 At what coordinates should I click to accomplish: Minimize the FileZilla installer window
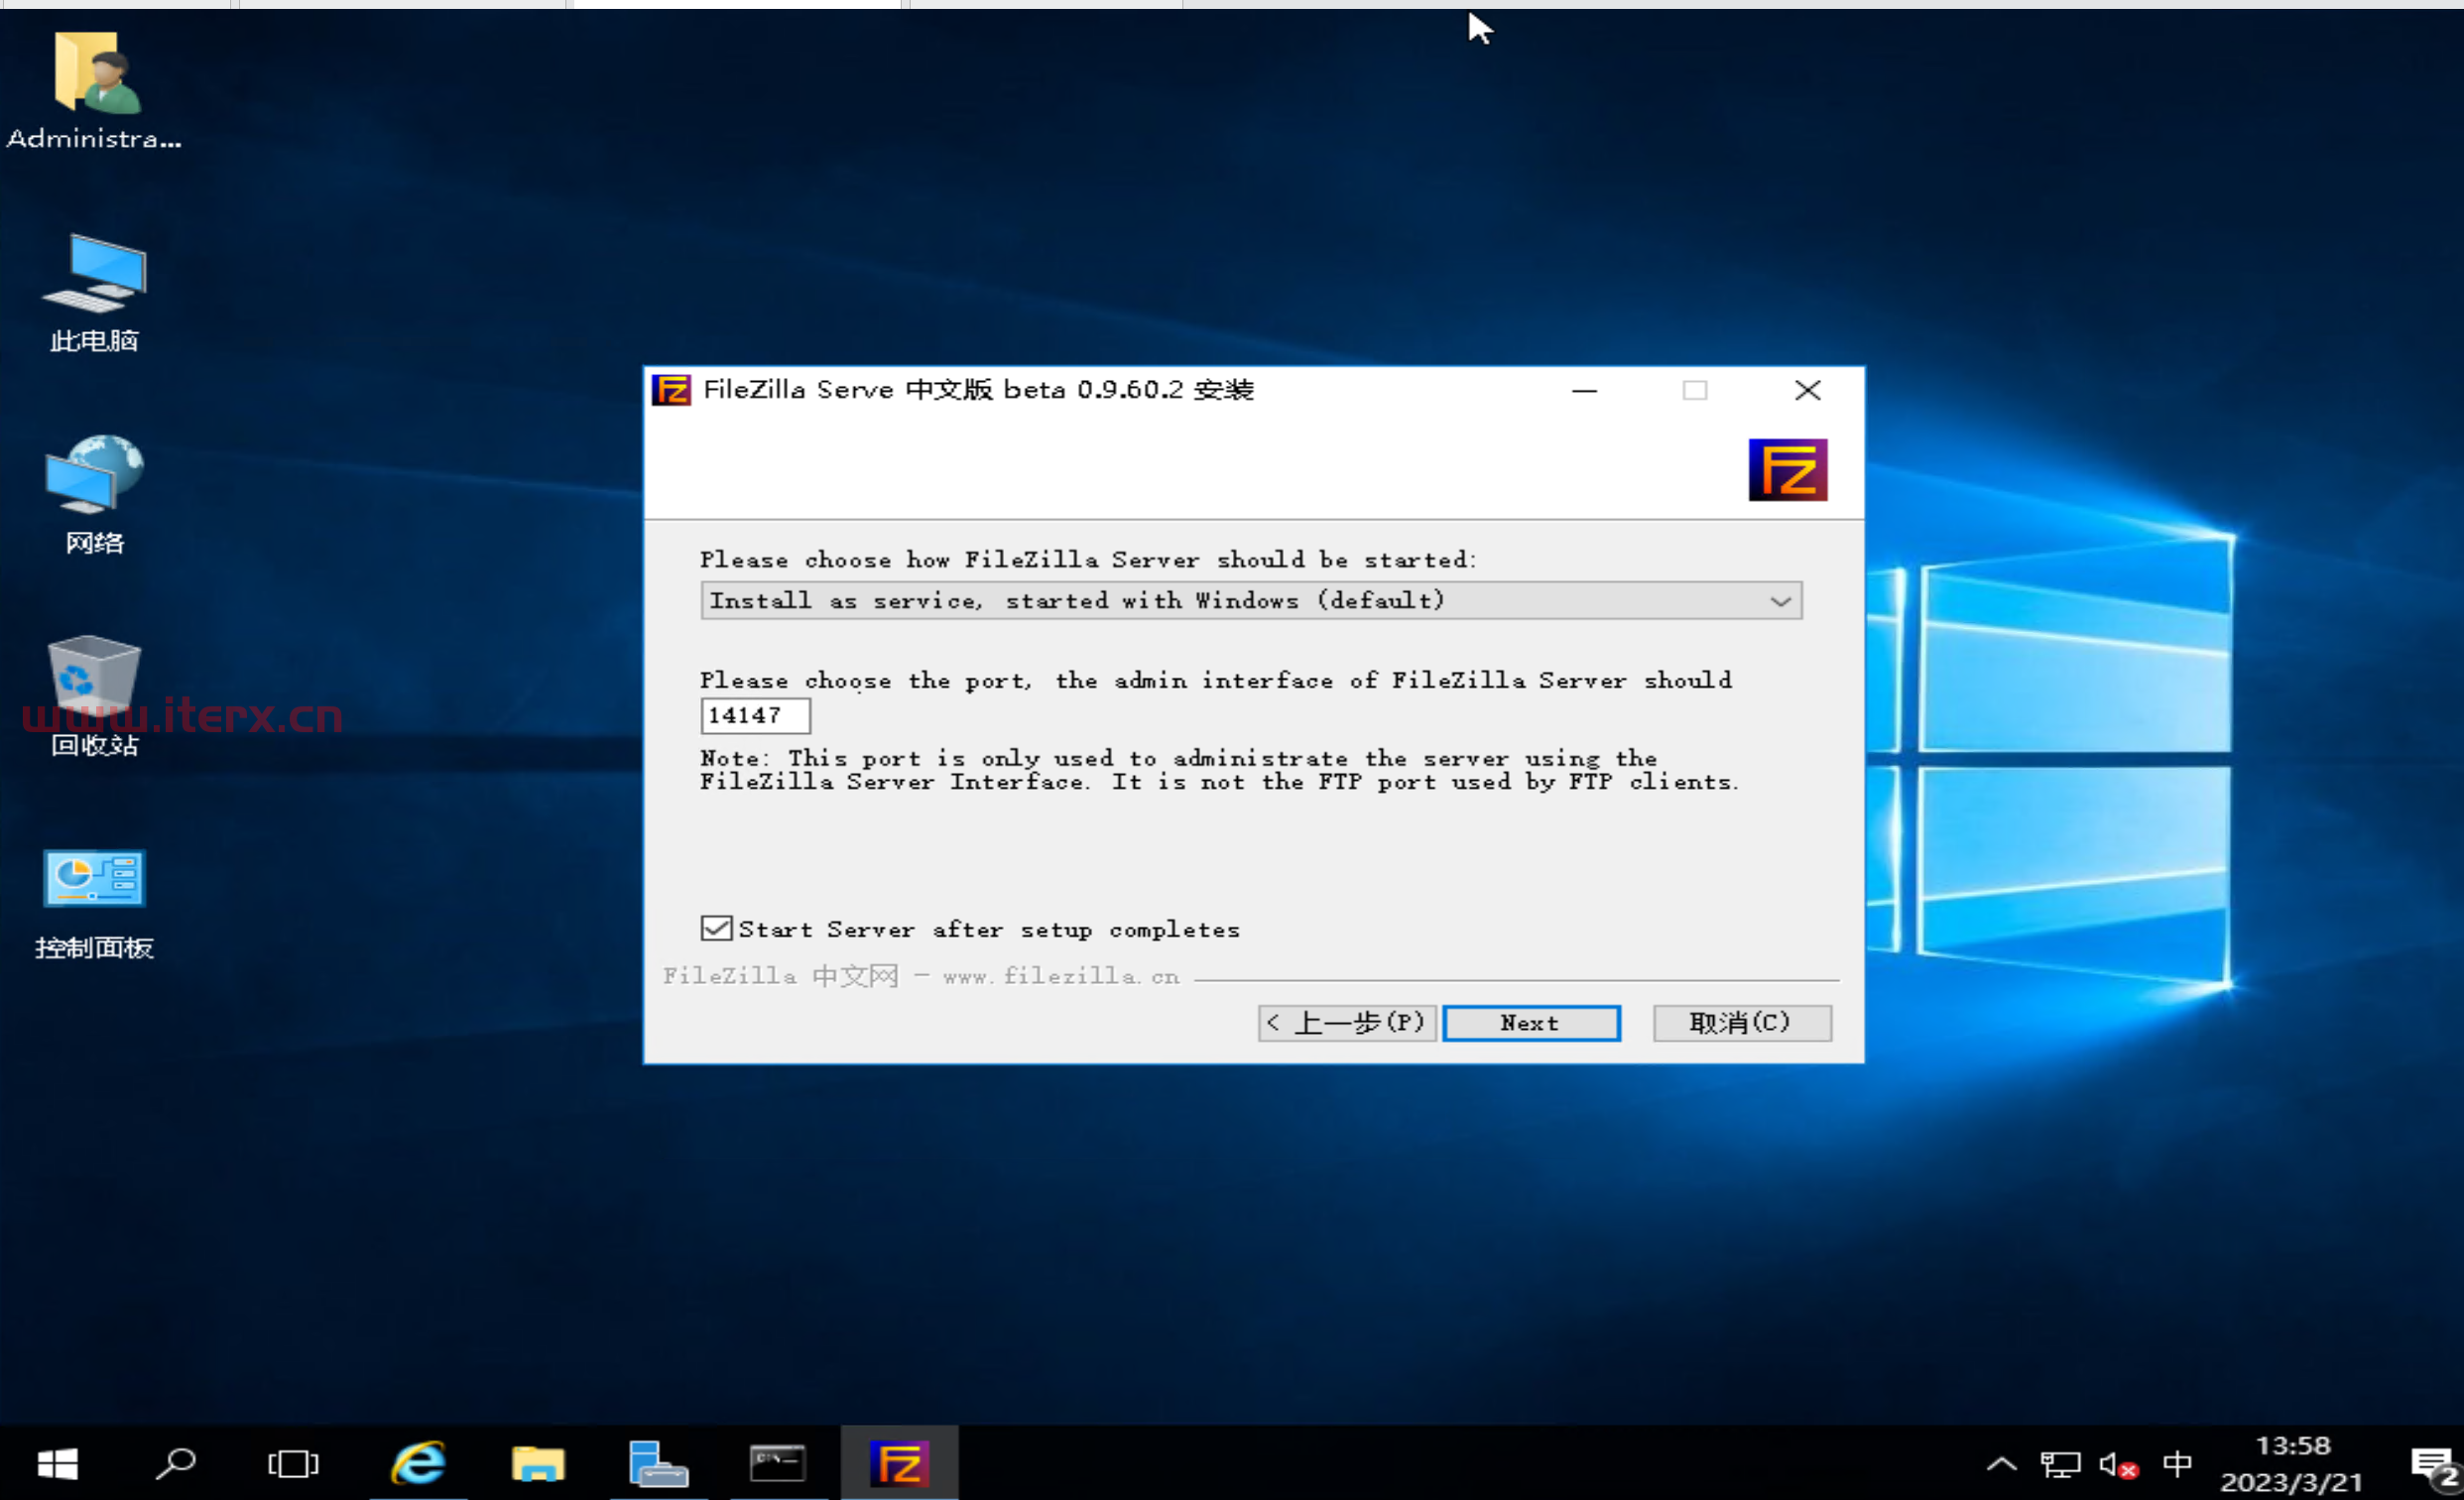(1584, 390)
